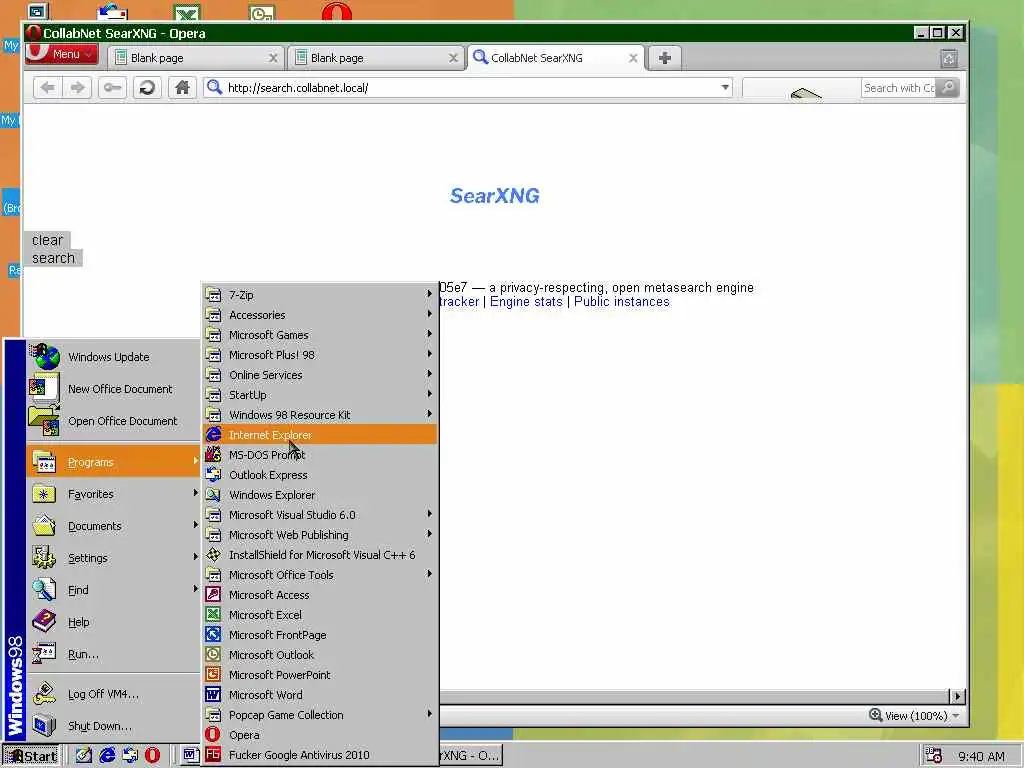The image size is (1024, 768).
Task: Select Open Office Document
Action: pos(113,421)
